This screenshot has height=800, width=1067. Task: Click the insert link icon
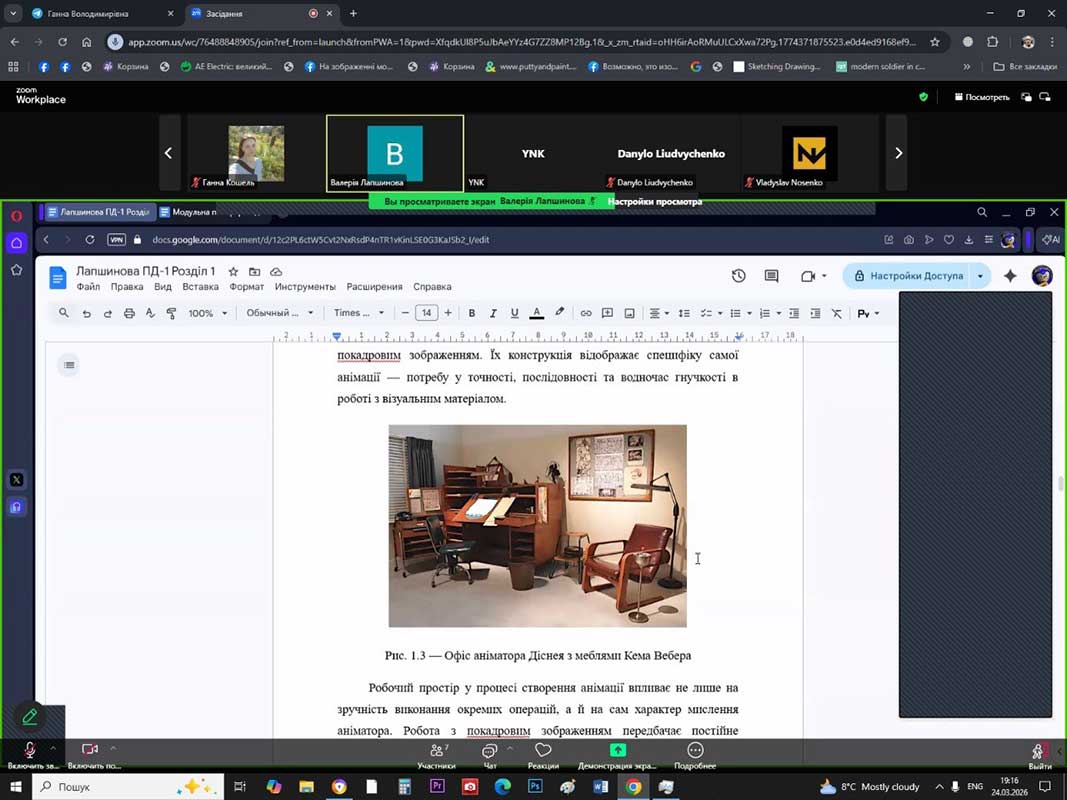coord(586,313)
